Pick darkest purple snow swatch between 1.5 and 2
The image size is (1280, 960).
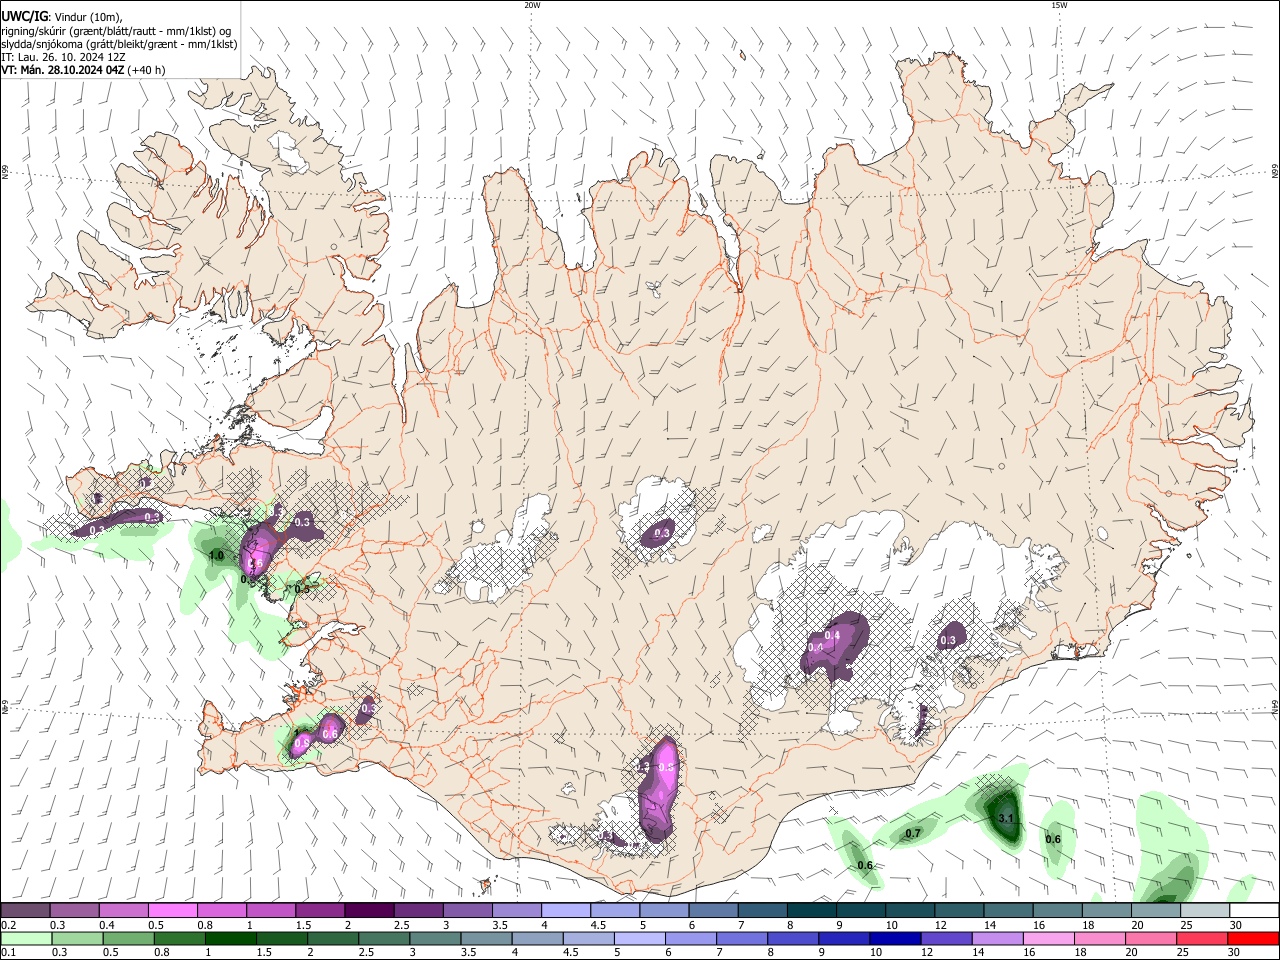tap(368, 911)
